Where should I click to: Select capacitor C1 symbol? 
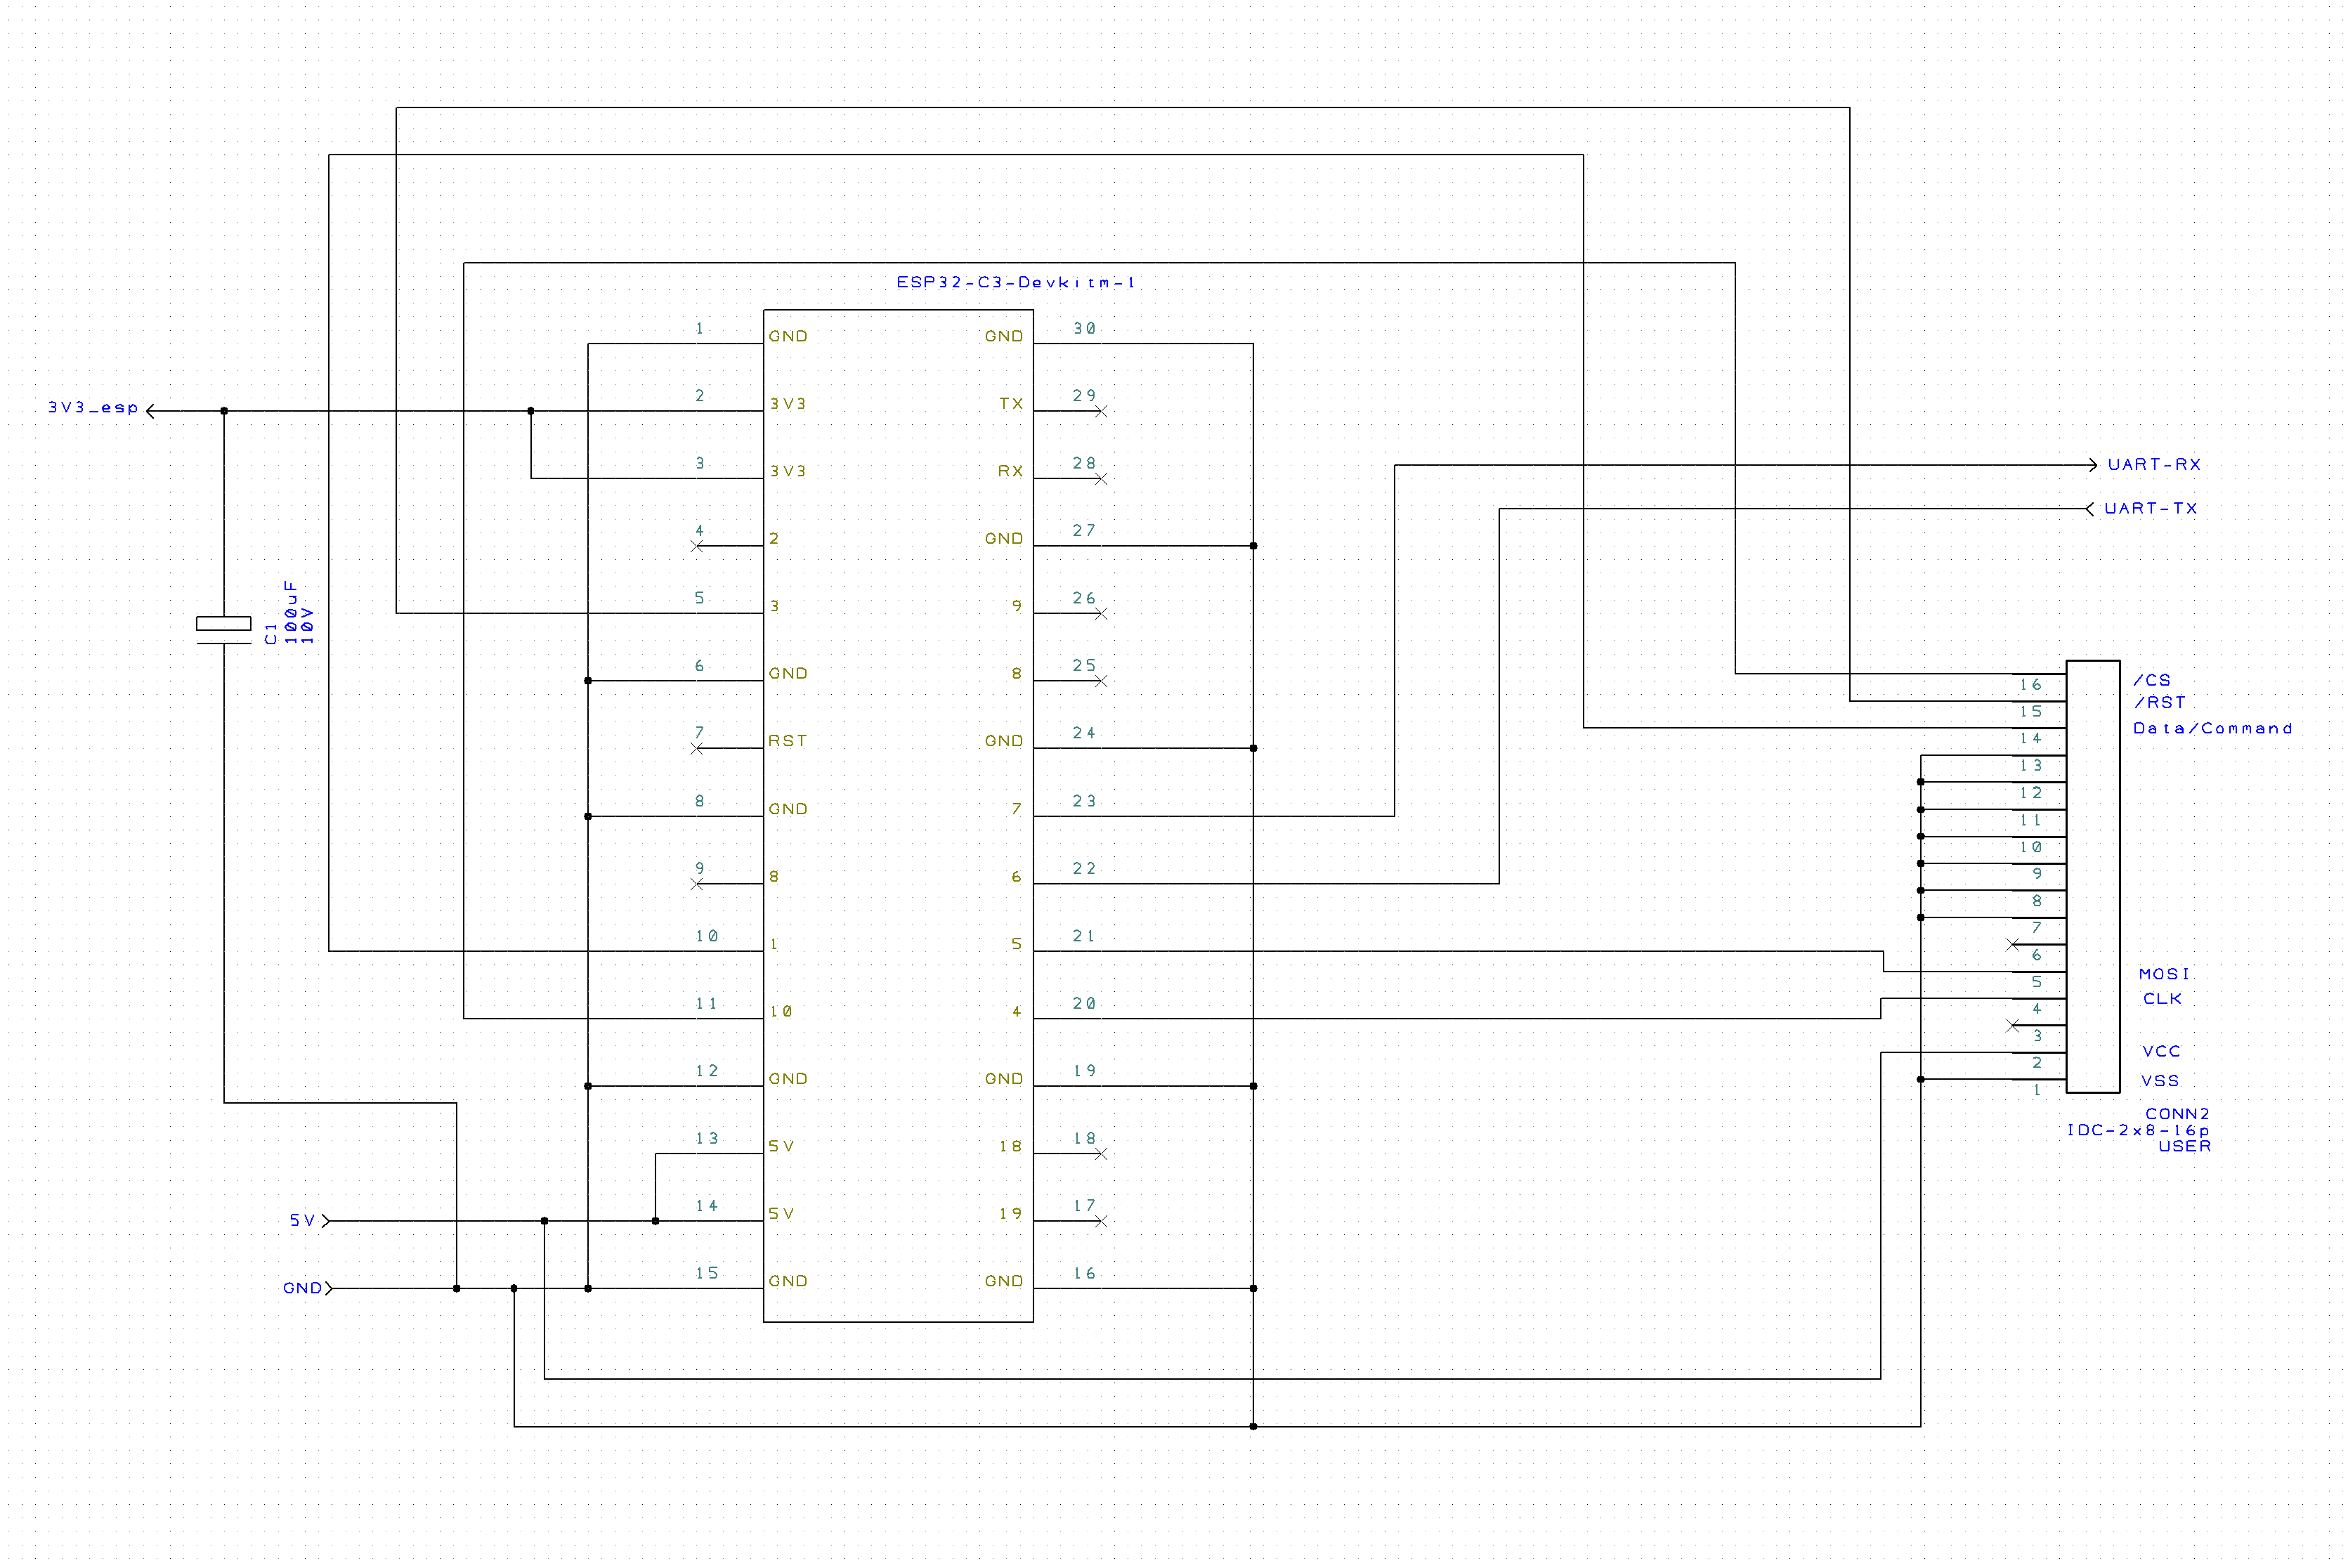224,630
